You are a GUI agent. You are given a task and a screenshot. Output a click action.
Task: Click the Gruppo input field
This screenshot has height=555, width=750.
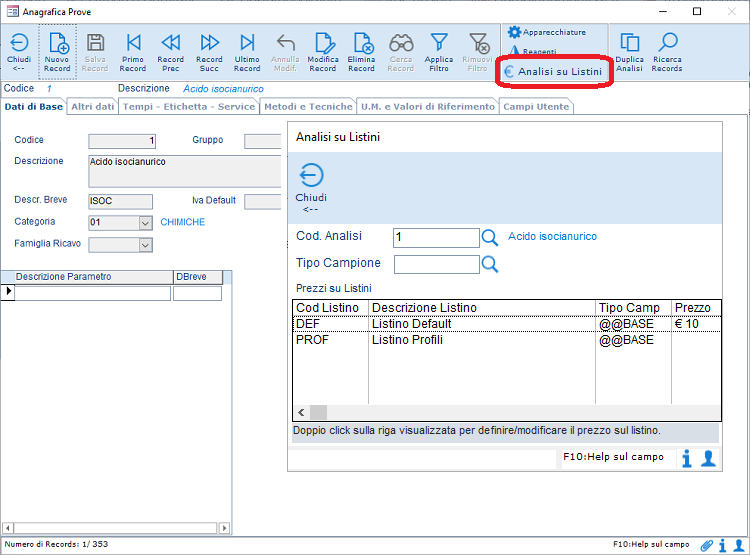point(263,141)
